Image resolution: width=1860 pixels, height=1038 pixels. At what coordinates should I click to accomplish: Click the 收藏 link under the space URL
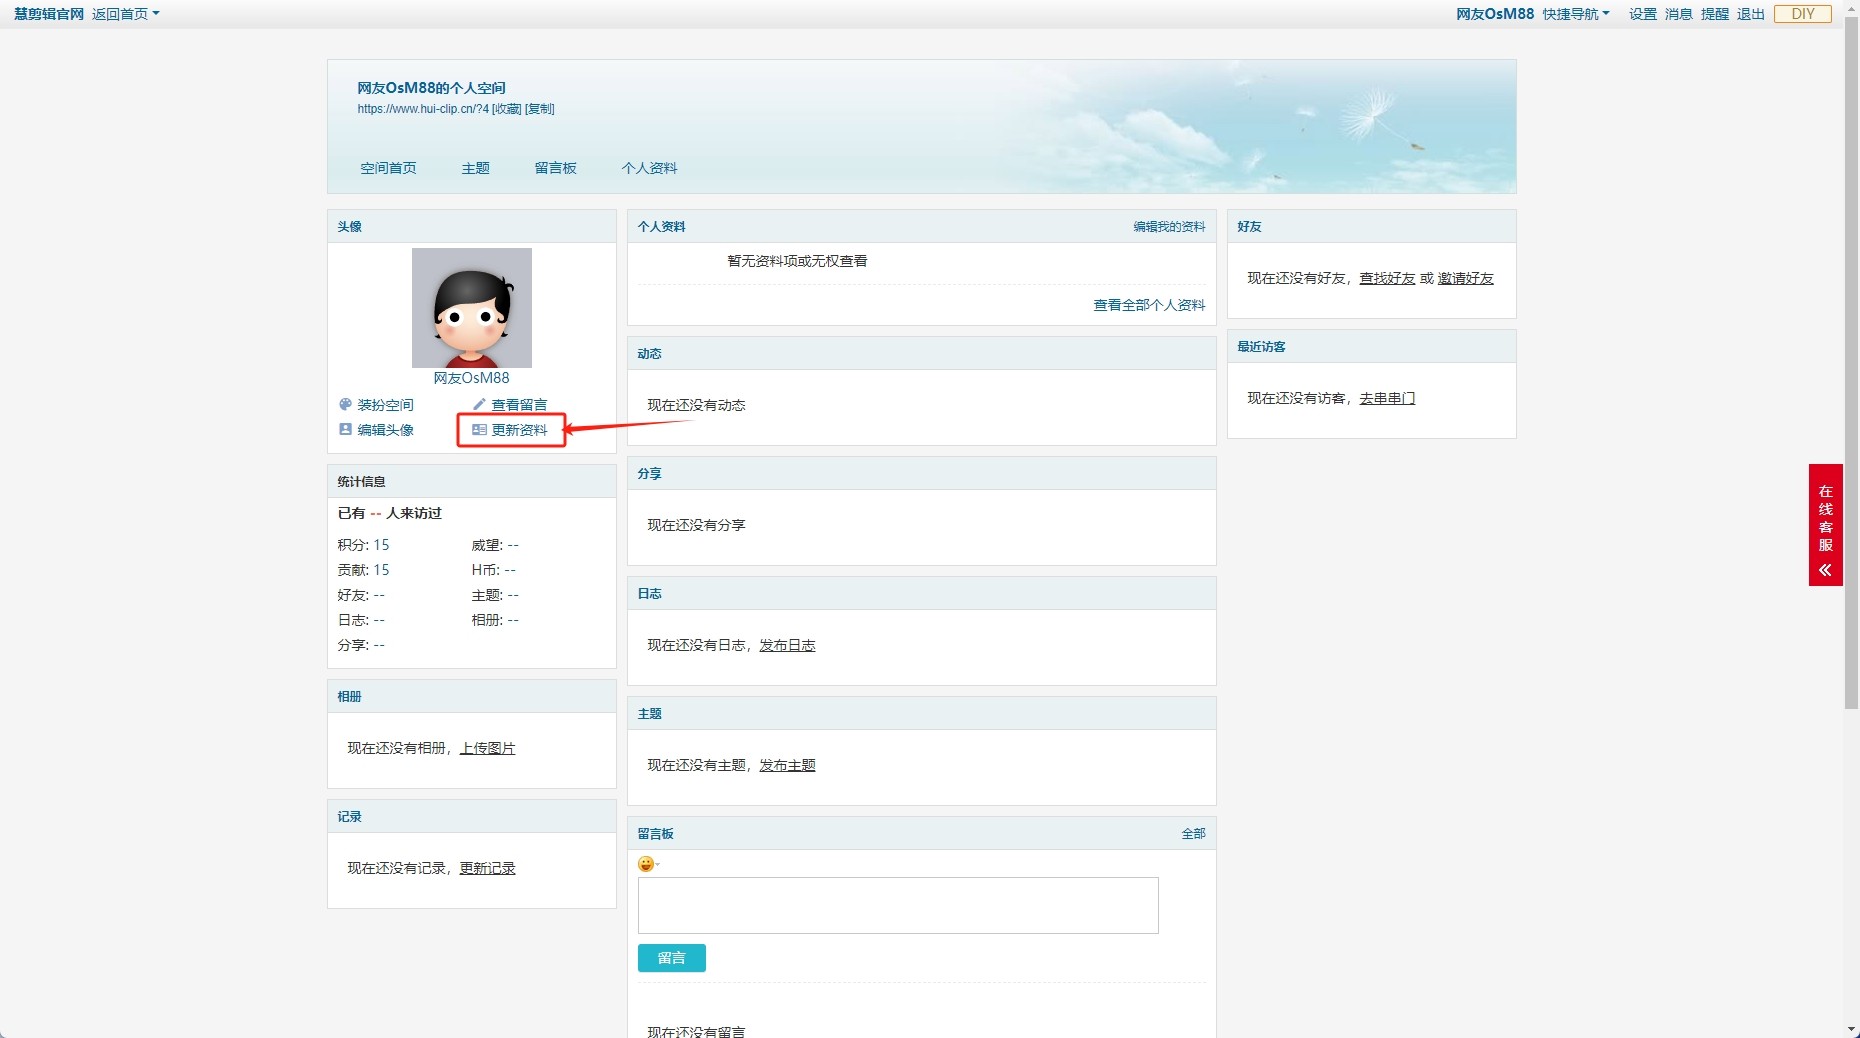[x=507, y=109]
